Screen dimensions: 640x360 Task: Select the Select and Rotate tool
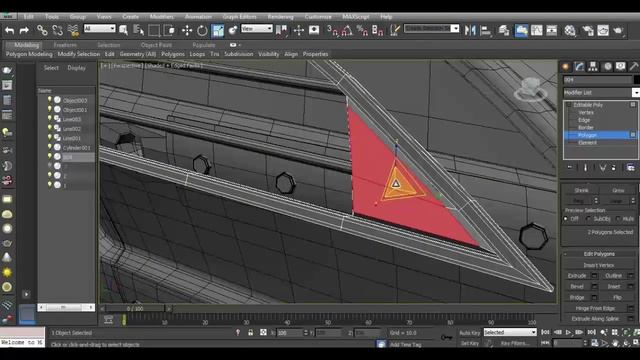point(202,30)
